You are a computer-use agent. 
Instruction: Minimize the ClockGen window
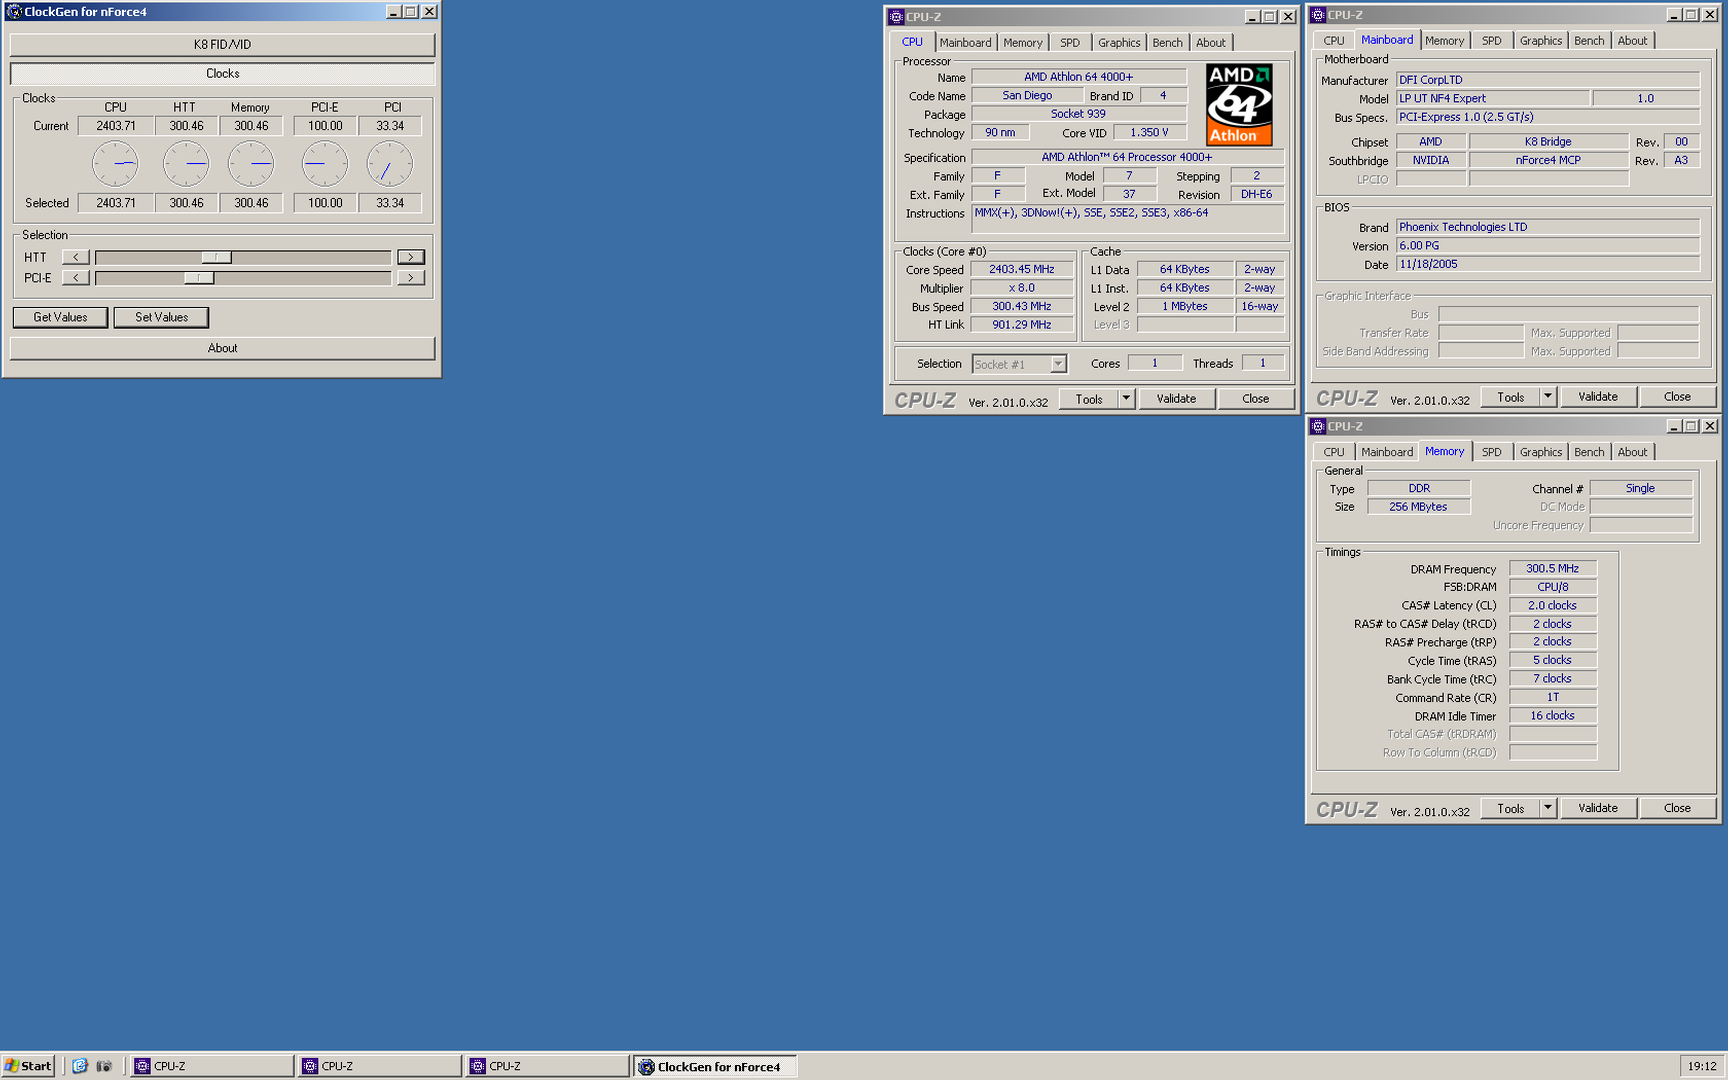point(393,12)
